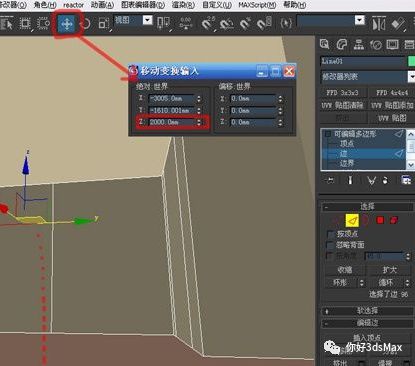Screen dimensions: 415x366
Task: Click the Named Selection Sets braces icon
Action: click(x=286, y=23)
